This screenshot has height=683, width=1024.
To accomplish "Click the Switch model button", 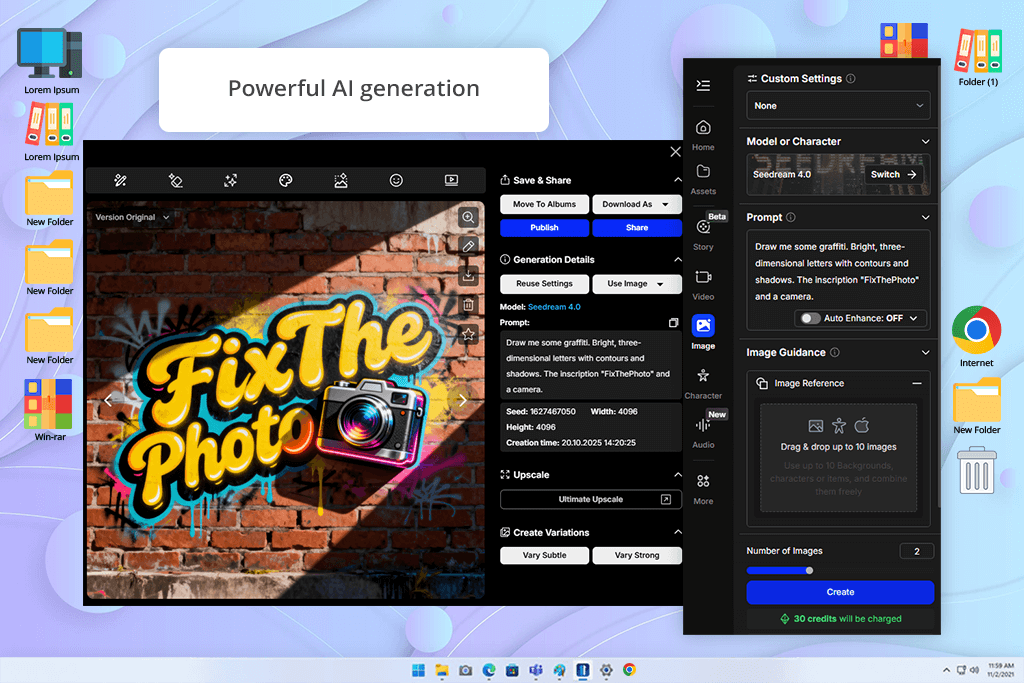I will click(893, 174).
